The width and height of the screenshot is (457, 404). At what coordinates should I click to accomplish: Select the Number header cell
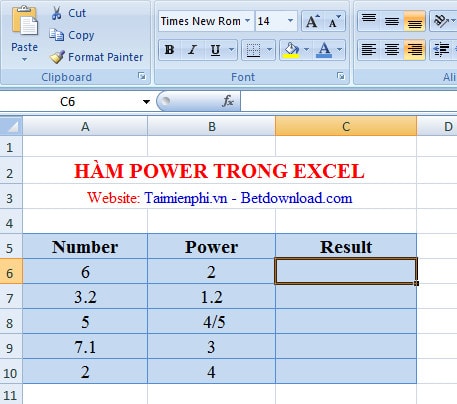tap(85, 246)
